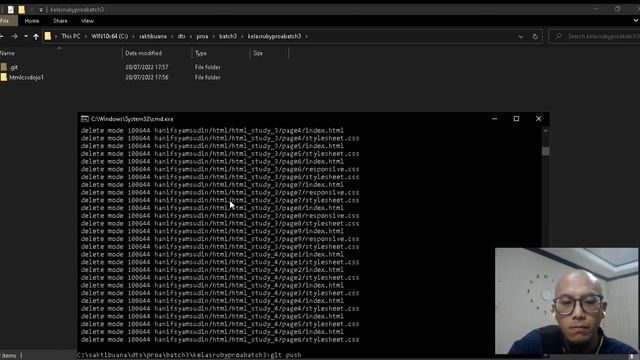Click quick access toolbar dropdown arrow
Viewport: 640px width, 360px height.
click(41, 9)
